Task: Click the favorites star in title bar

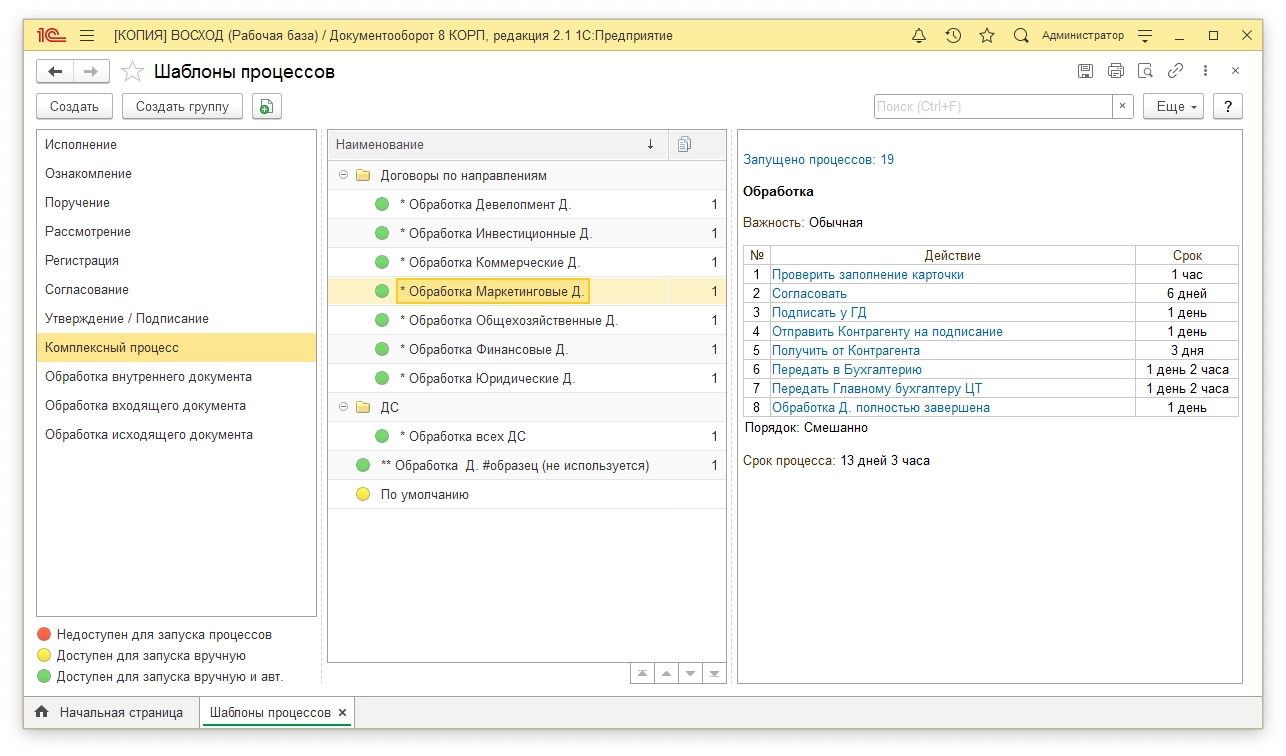Action: pyautogui.click(x=987, y=36)
